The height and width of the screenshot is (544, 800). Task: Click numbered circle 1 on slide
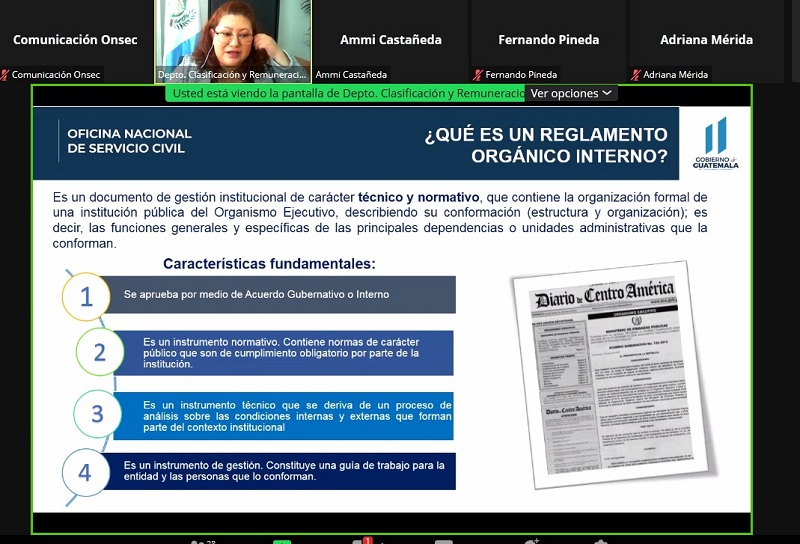point(86,296)
